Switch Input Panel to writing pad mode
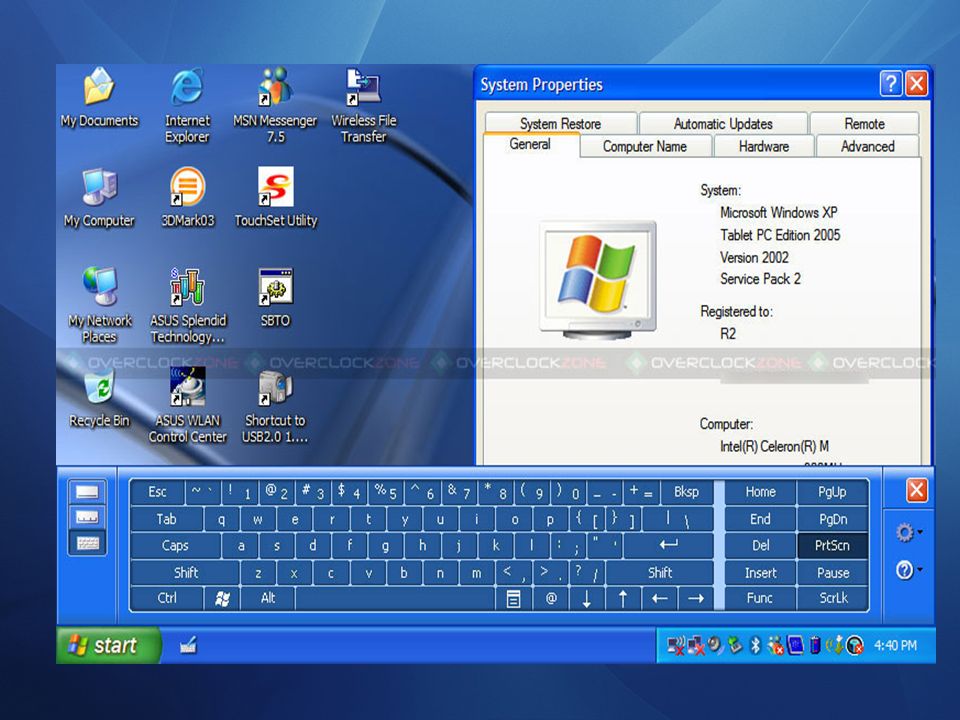The height and width of the screenshot is (720, 960). (88, 492)
